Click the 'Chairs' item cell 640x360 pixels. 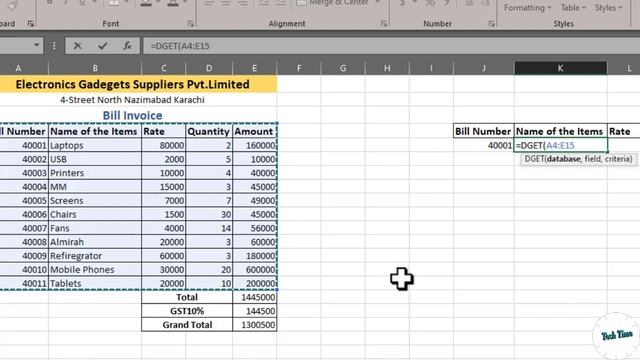(95, 214)
